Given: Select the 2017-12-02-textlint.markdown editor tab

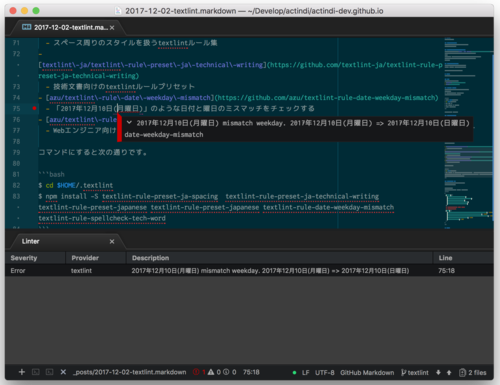Looking at the screenshot, I should (68, 27).
